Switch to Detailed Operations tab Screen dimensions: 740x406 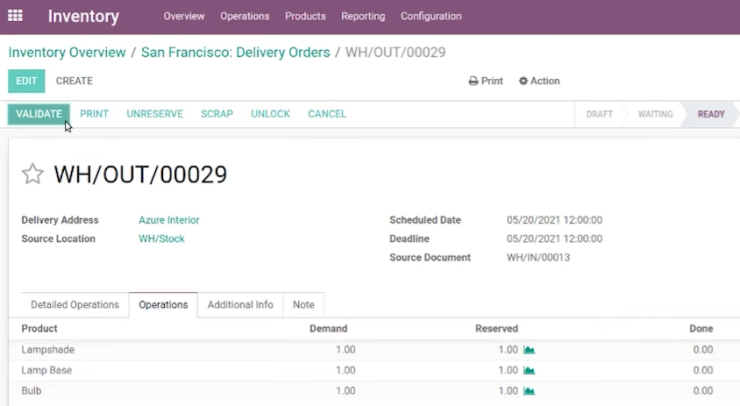pos(75,305)
